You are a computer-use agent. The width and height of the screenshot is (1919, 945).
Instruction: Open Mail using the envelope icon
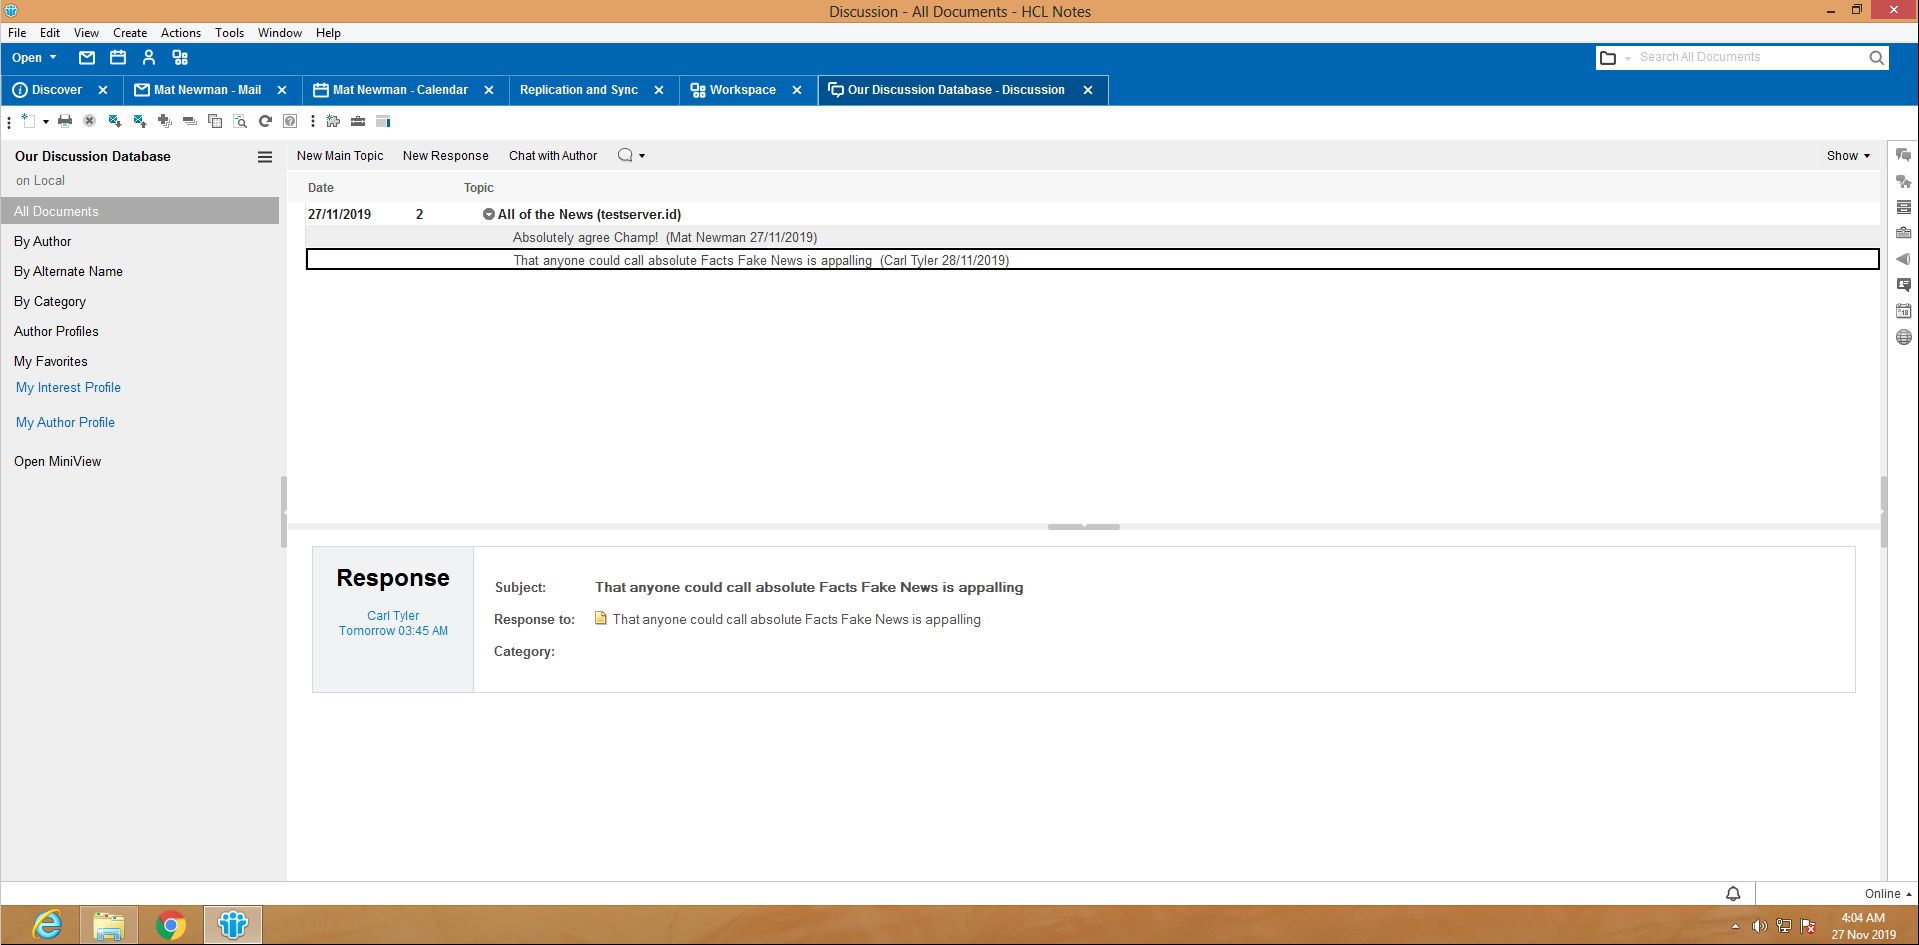(87, 58)
